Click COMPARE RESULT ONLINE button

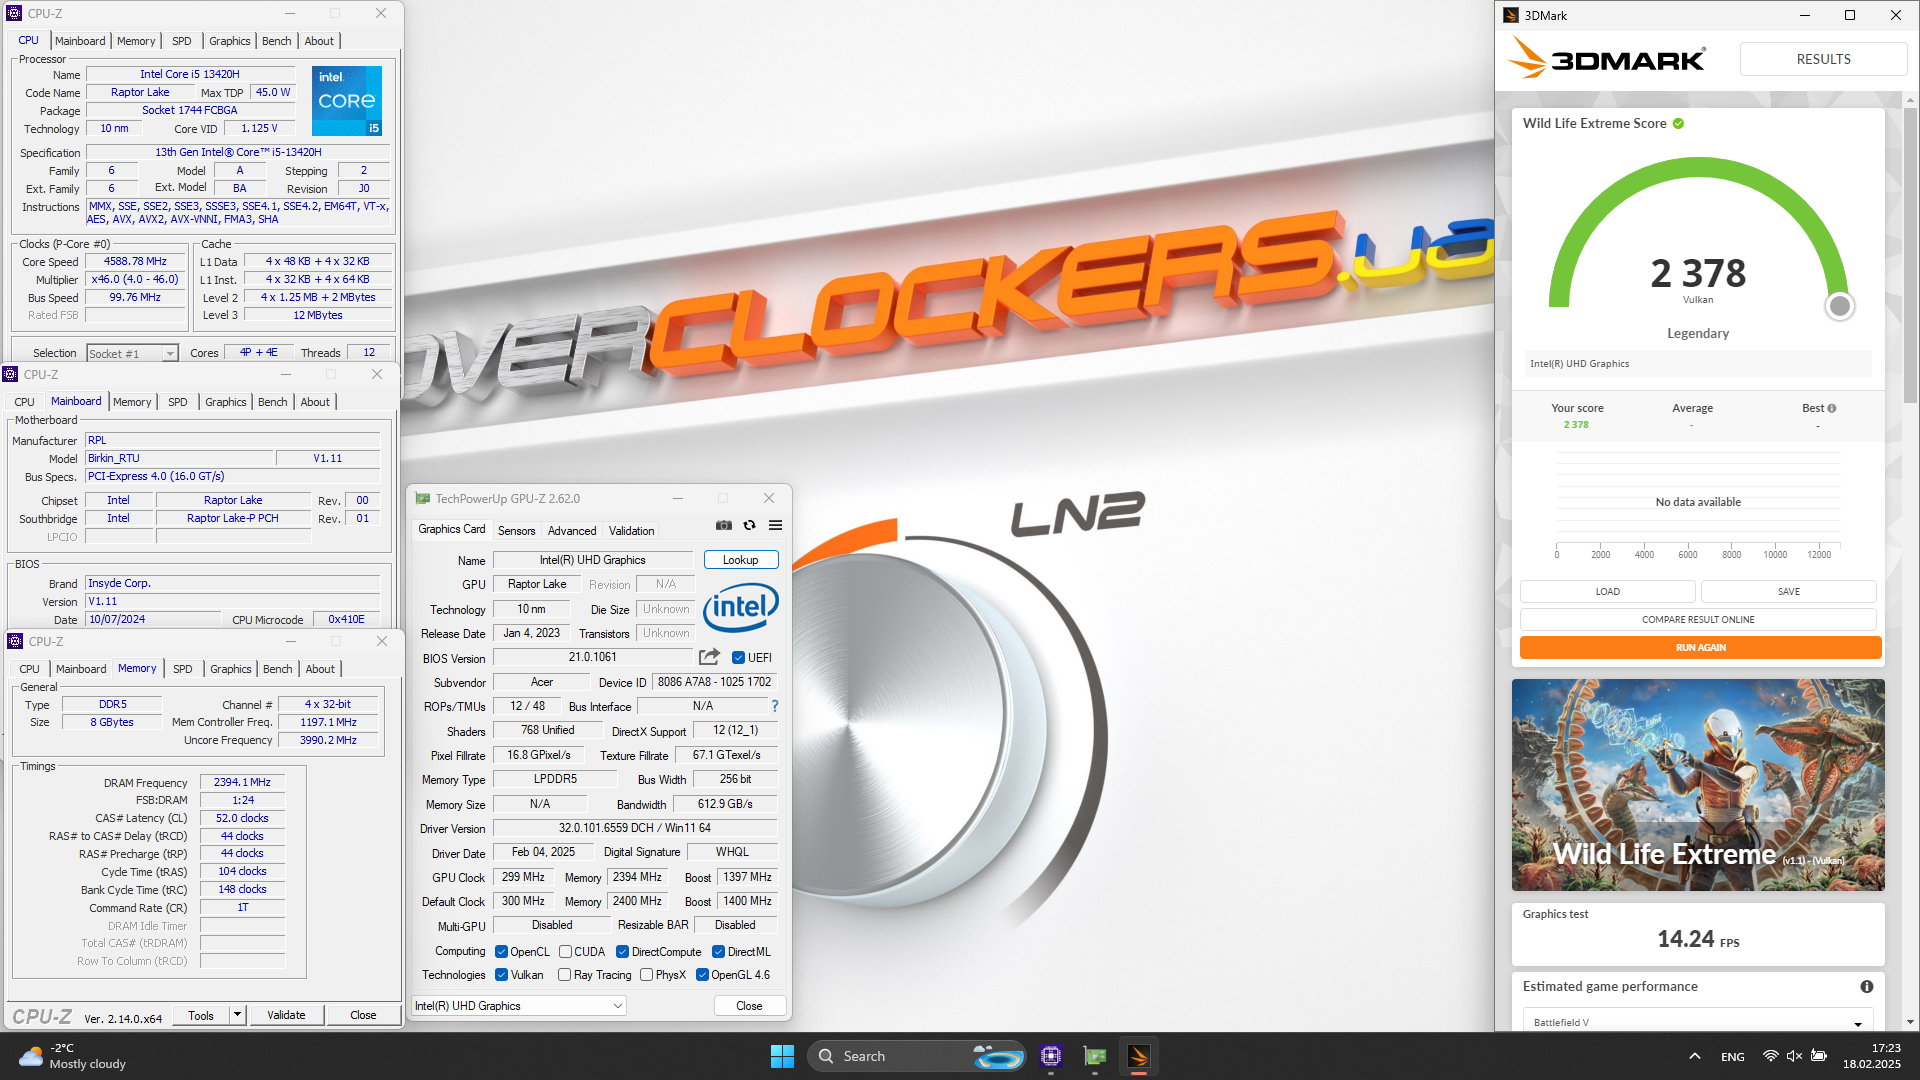(1698, 620)
